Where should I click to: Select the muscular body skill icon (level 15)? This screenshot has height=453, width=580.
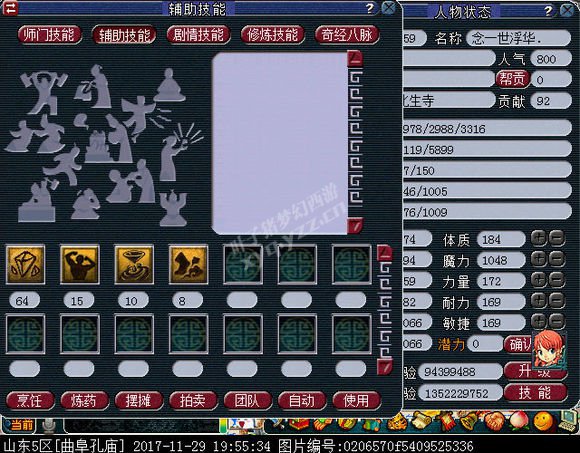click(x=80, y=264)
